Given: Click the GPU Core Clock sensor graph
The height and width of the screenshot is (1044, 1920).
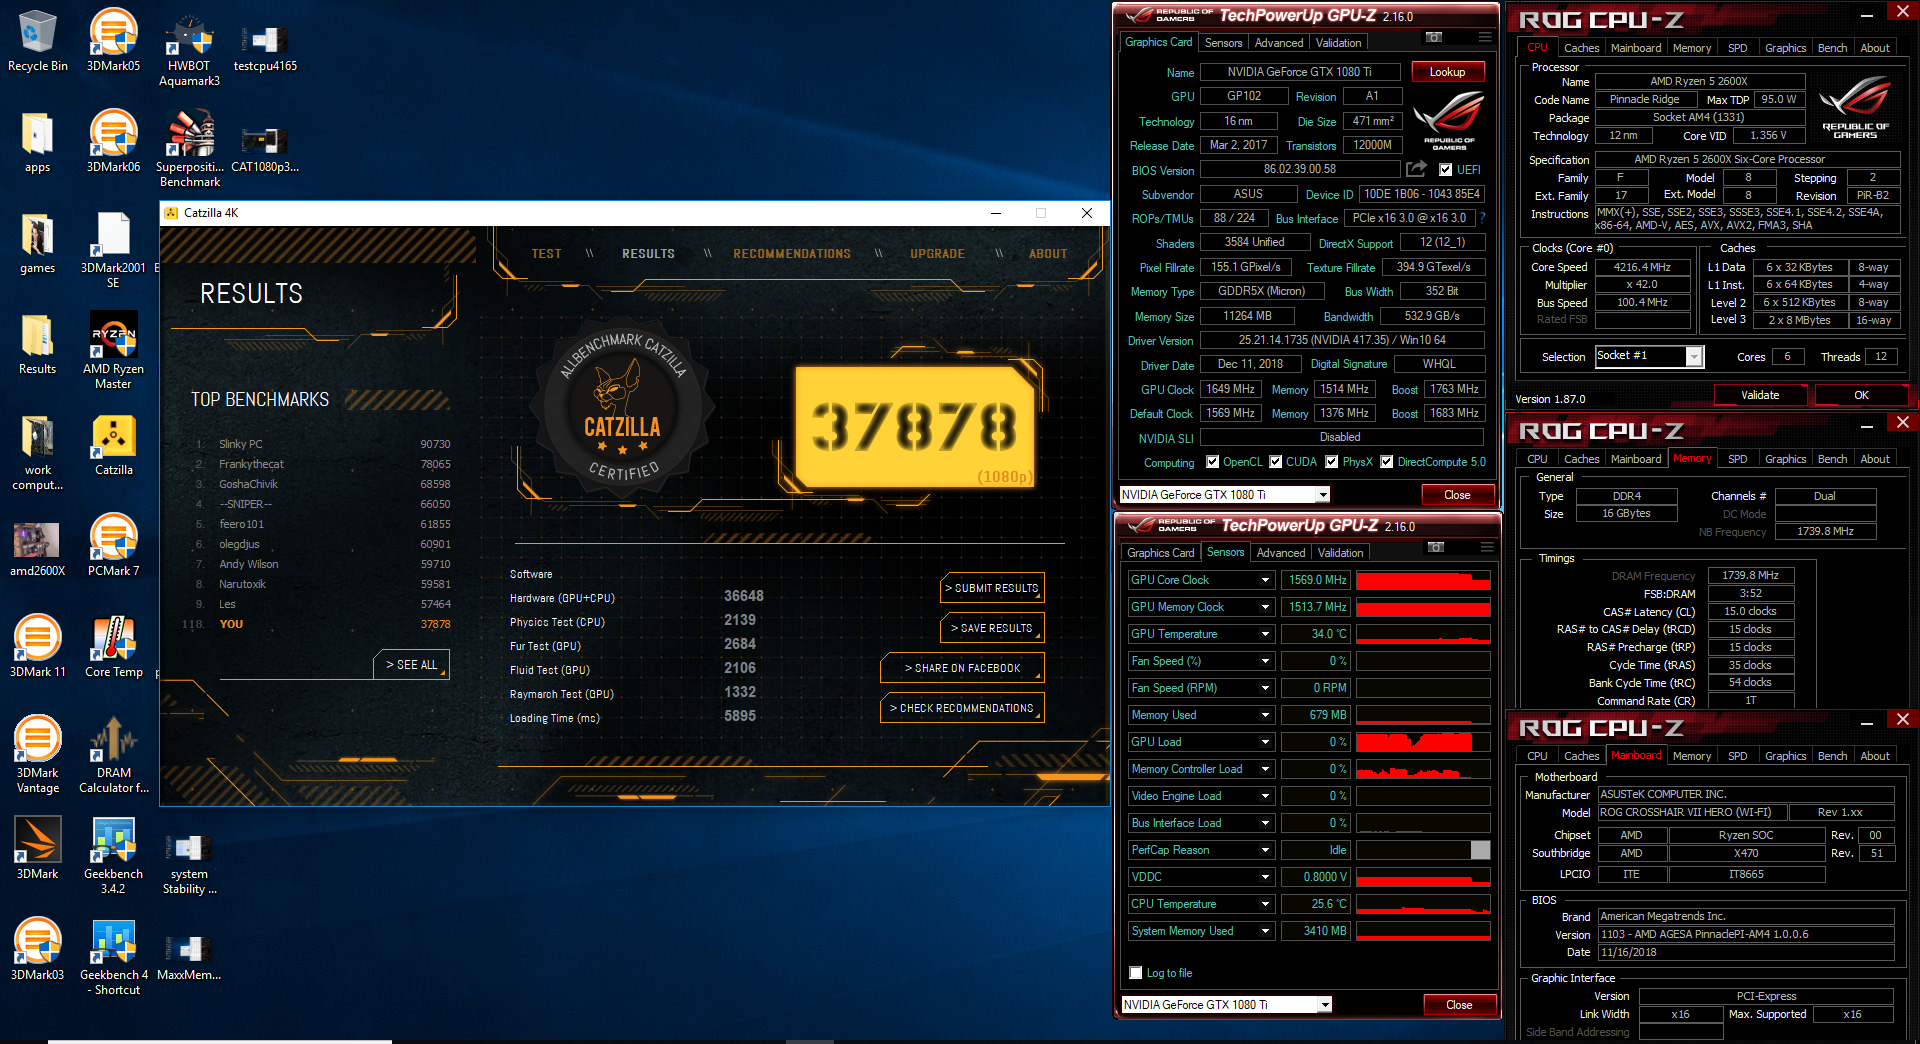Looking at the screenshot, I should (1423, 580).
